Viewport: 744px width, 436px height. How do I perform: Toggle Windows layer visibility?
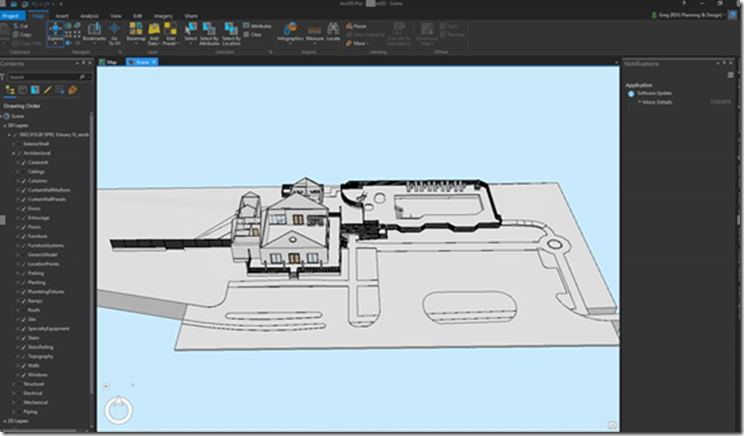click(x=23, y=375)
